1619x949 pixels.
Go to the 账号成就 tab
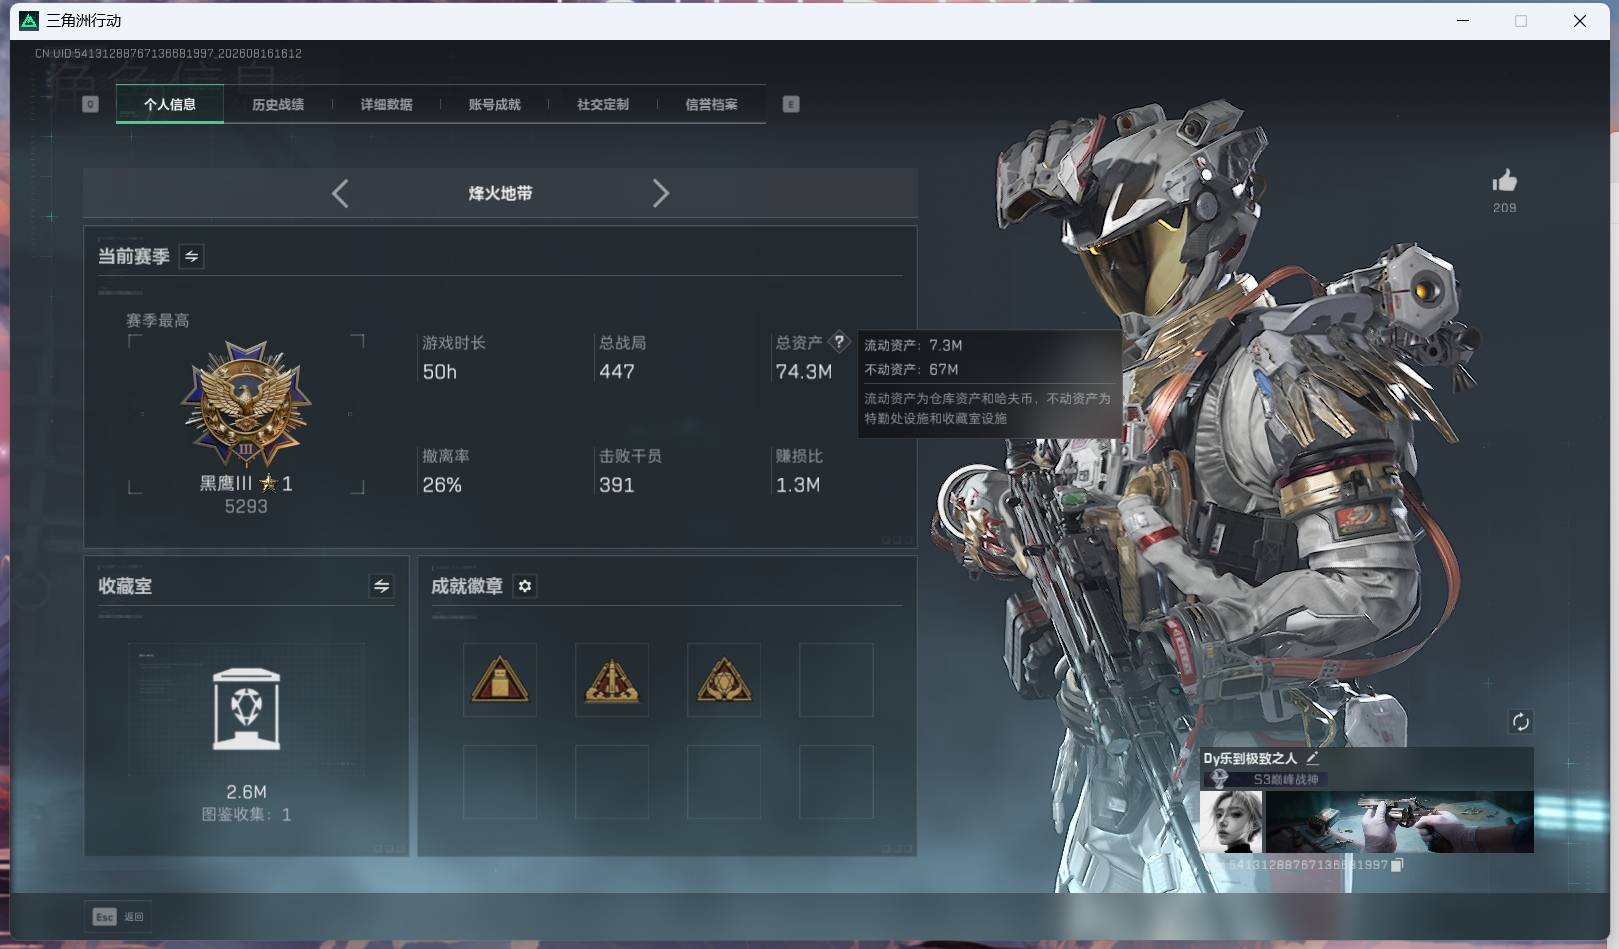pyautogui.click(x=494, y=104)
